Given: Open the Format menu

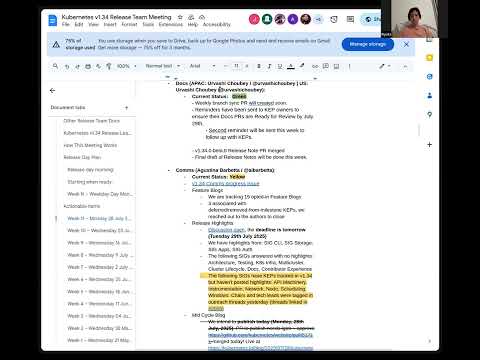Looking at the screenshot, I should 129,24.
